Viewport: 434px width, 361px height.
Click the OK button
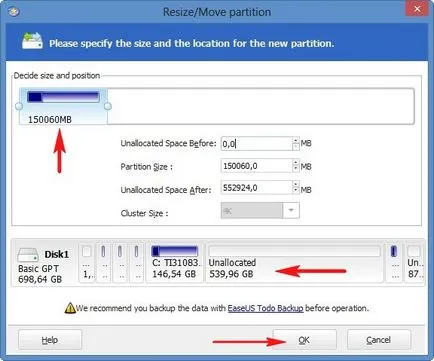click(304, 340)
